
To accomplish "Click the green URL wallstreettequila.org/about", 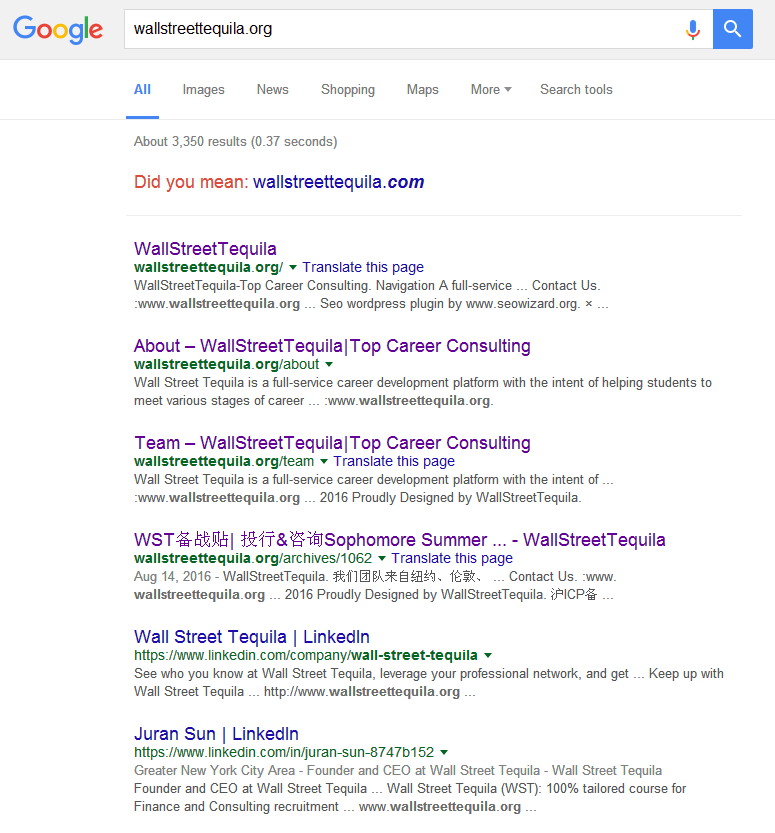I will tap(227, 364).
